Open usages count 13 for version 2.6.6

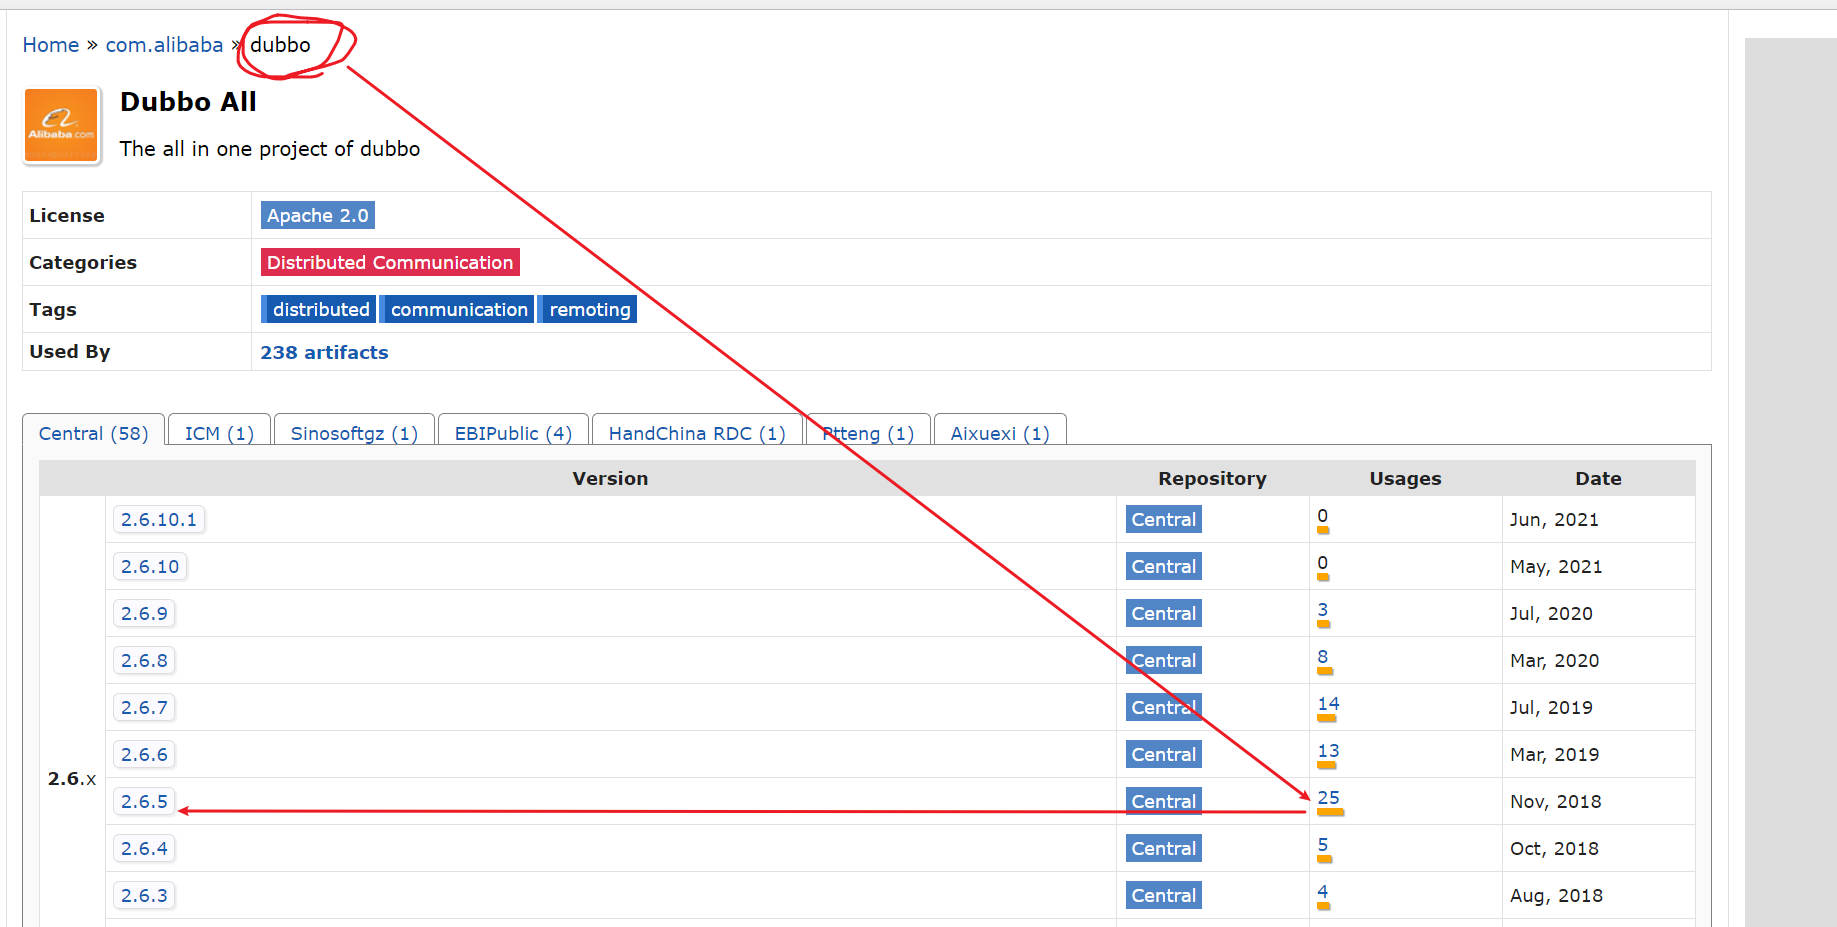(x=1328, y=751)
